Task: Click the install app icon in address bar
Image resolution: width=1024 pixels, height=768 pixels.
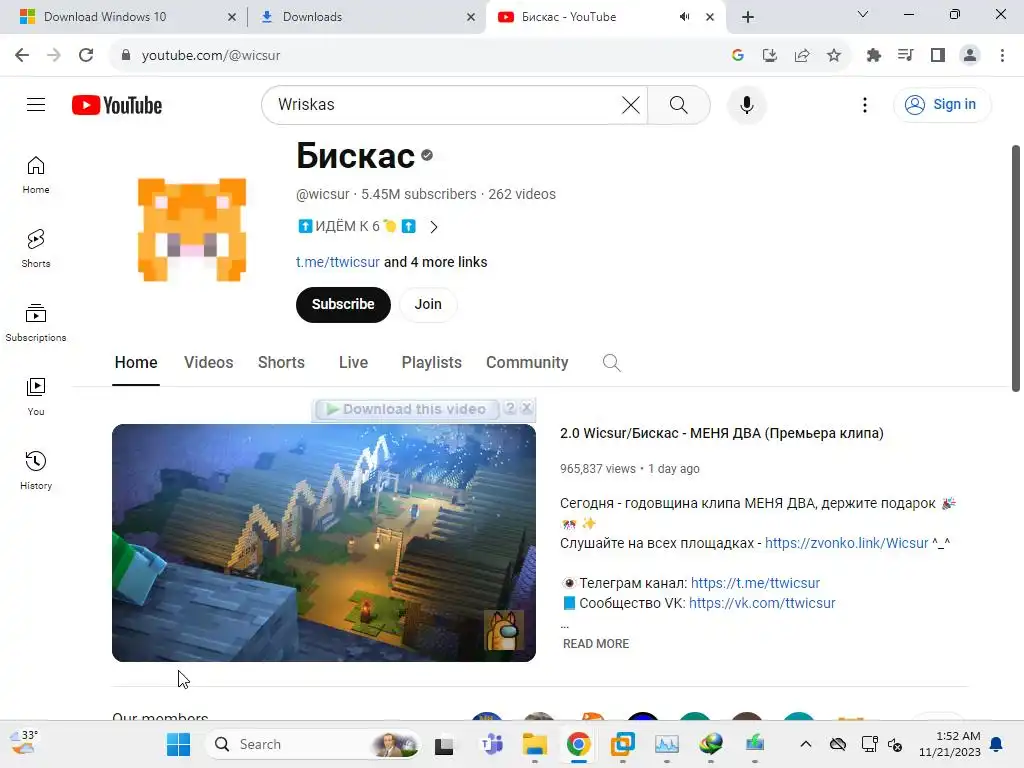Action: coord(770,56)
